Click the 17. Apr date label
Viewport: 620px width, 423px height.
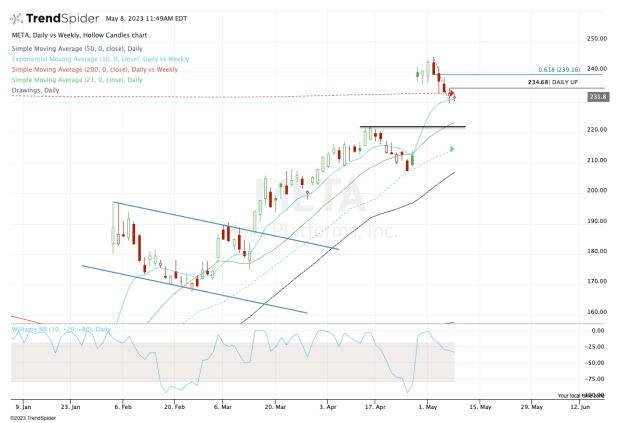pos(375,407)
